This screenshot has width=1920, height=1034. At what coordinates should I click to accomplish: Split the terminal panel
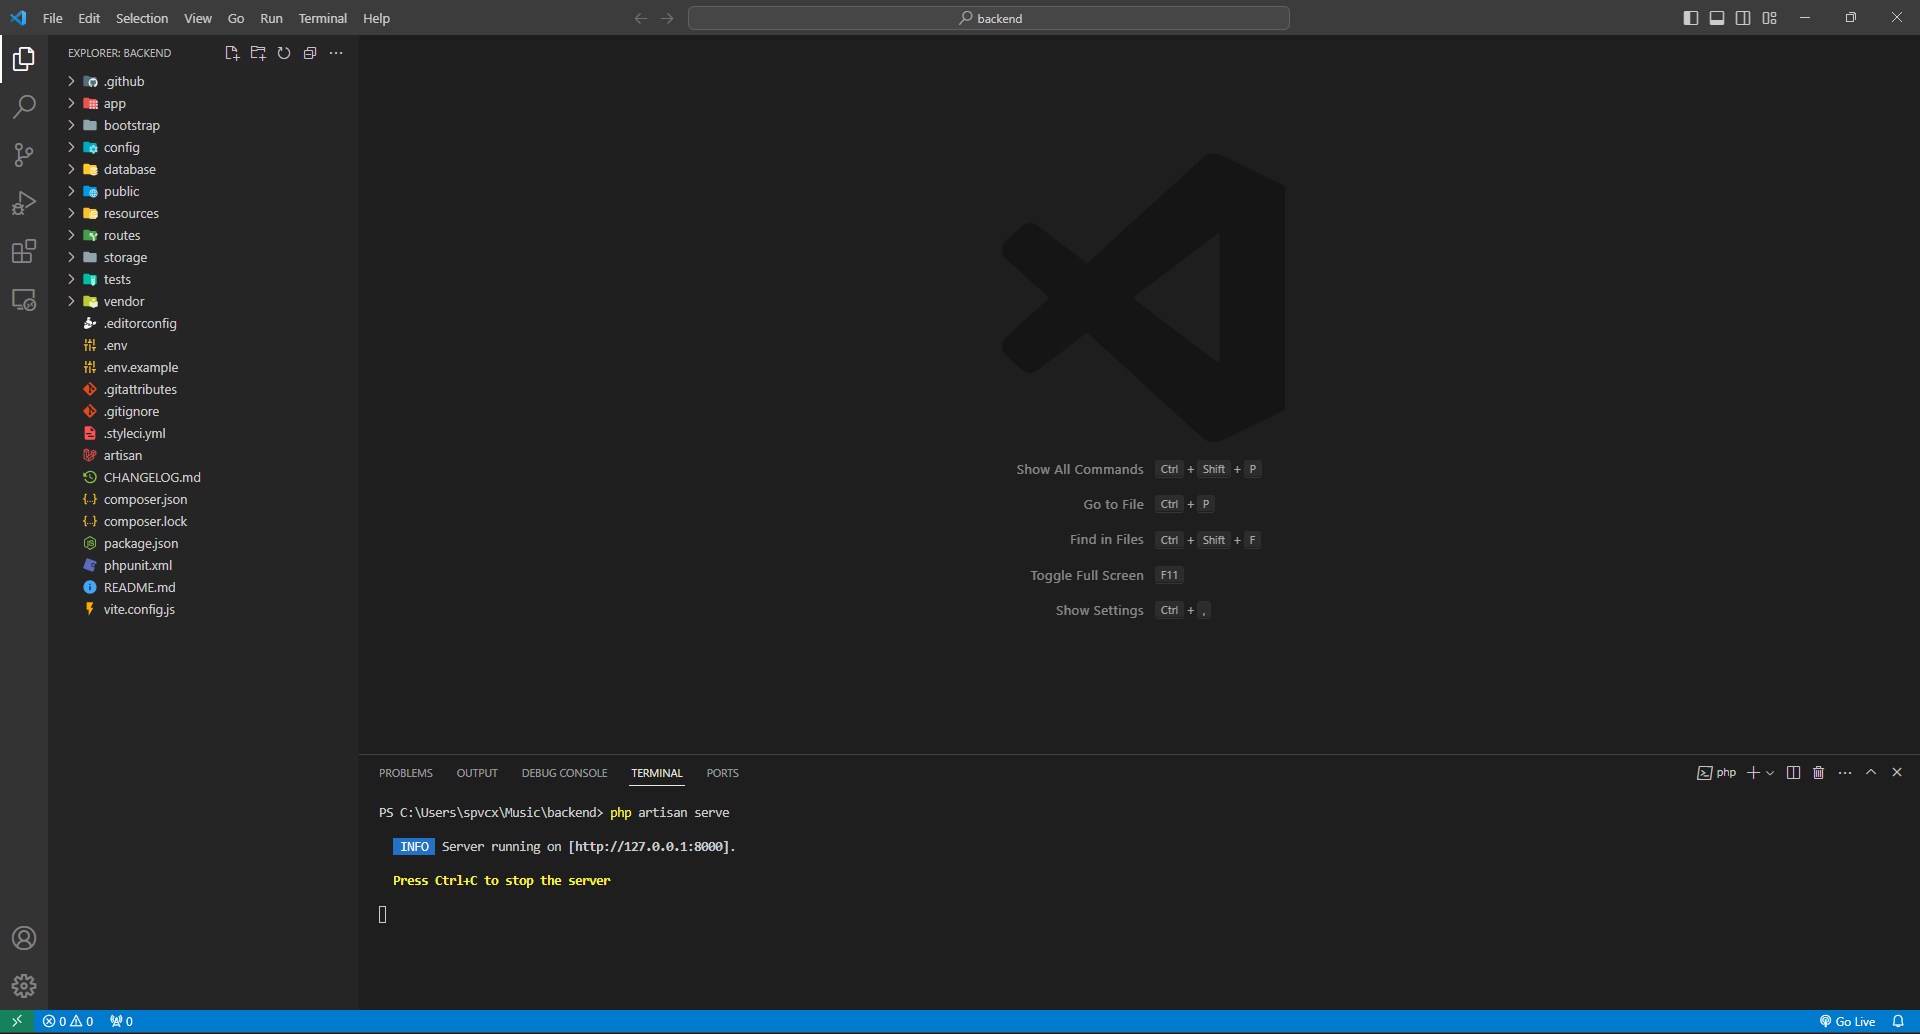1793,773
